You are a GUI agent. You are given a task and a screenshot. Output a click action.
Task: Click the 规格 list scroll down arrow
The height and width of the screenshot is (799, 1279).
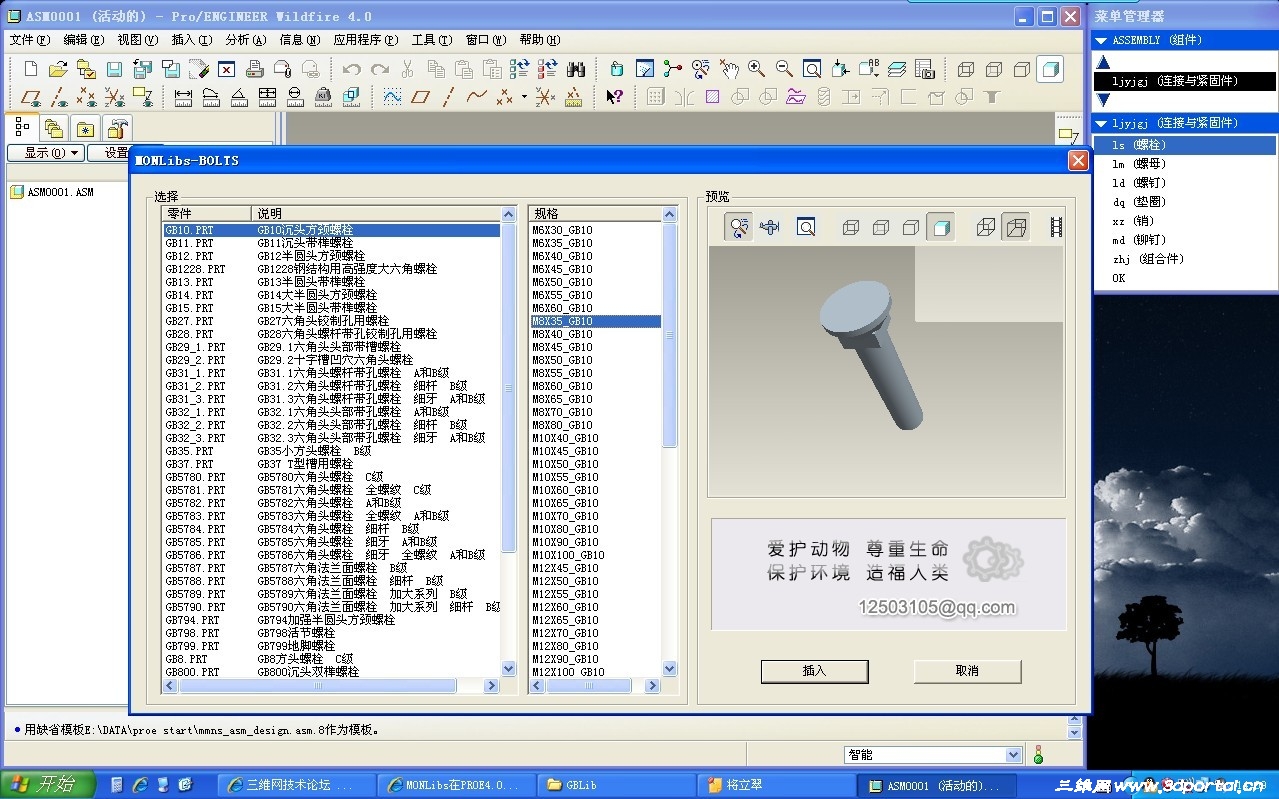pos(670,669)
